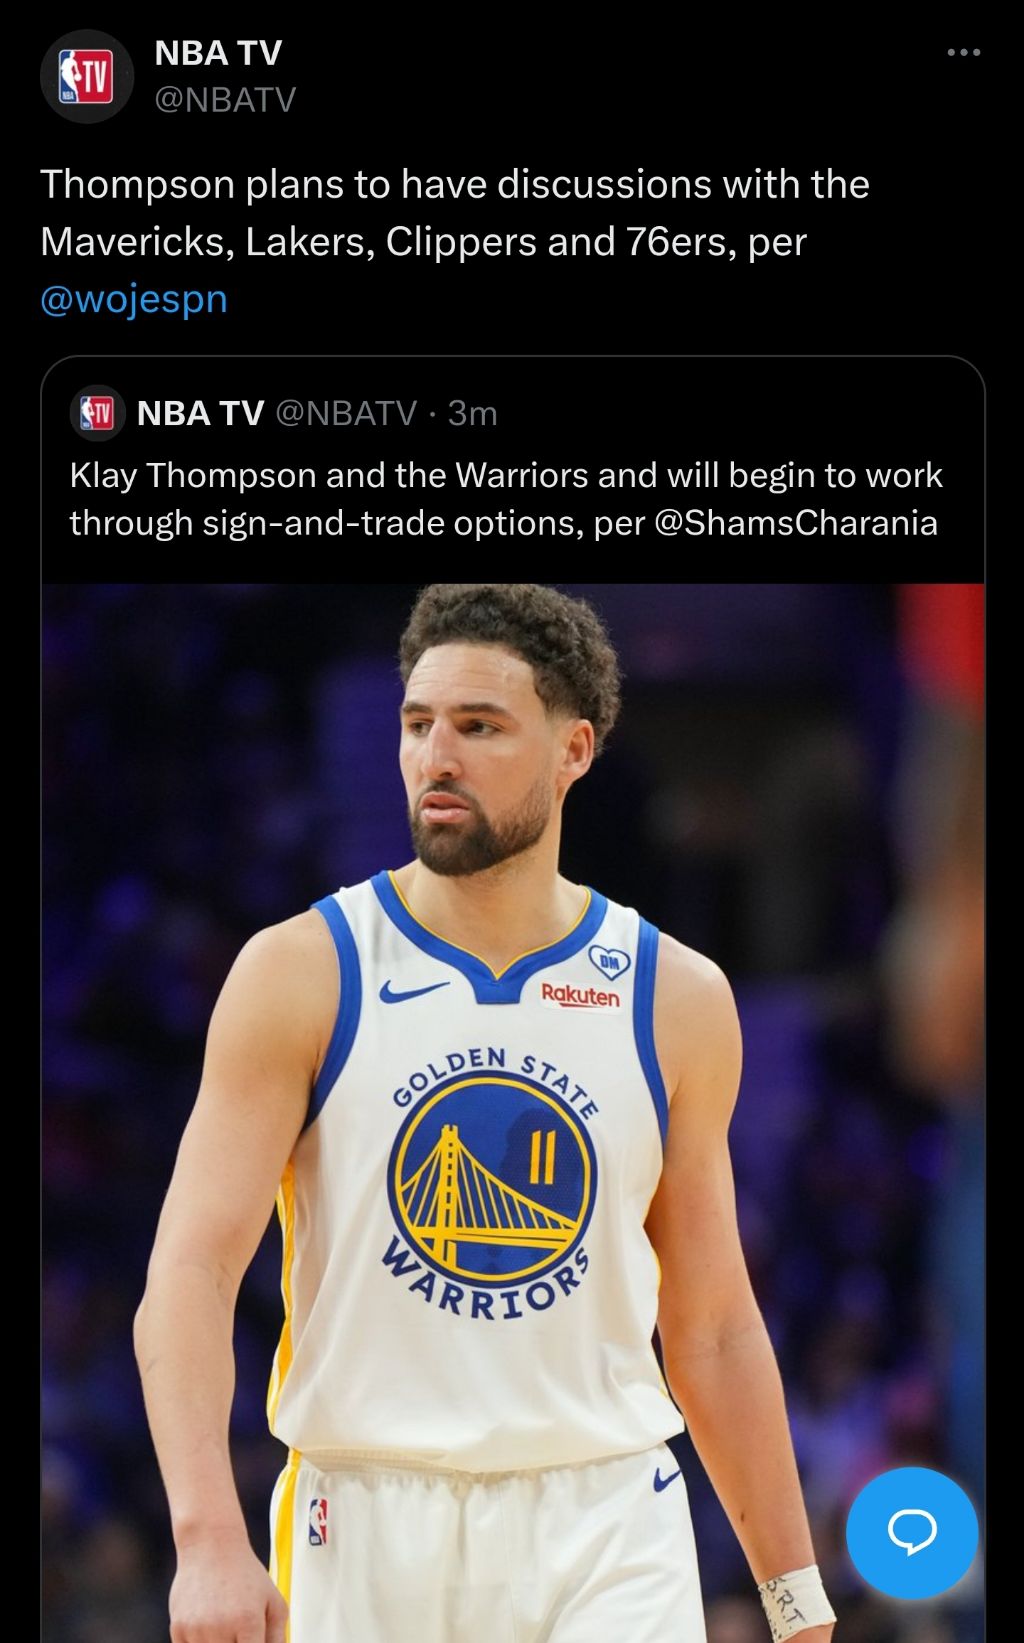Click @NBATV handle under main author name
Image resolution: width=1024 pixels, height=1643 pixels.
tap(225, 100)
